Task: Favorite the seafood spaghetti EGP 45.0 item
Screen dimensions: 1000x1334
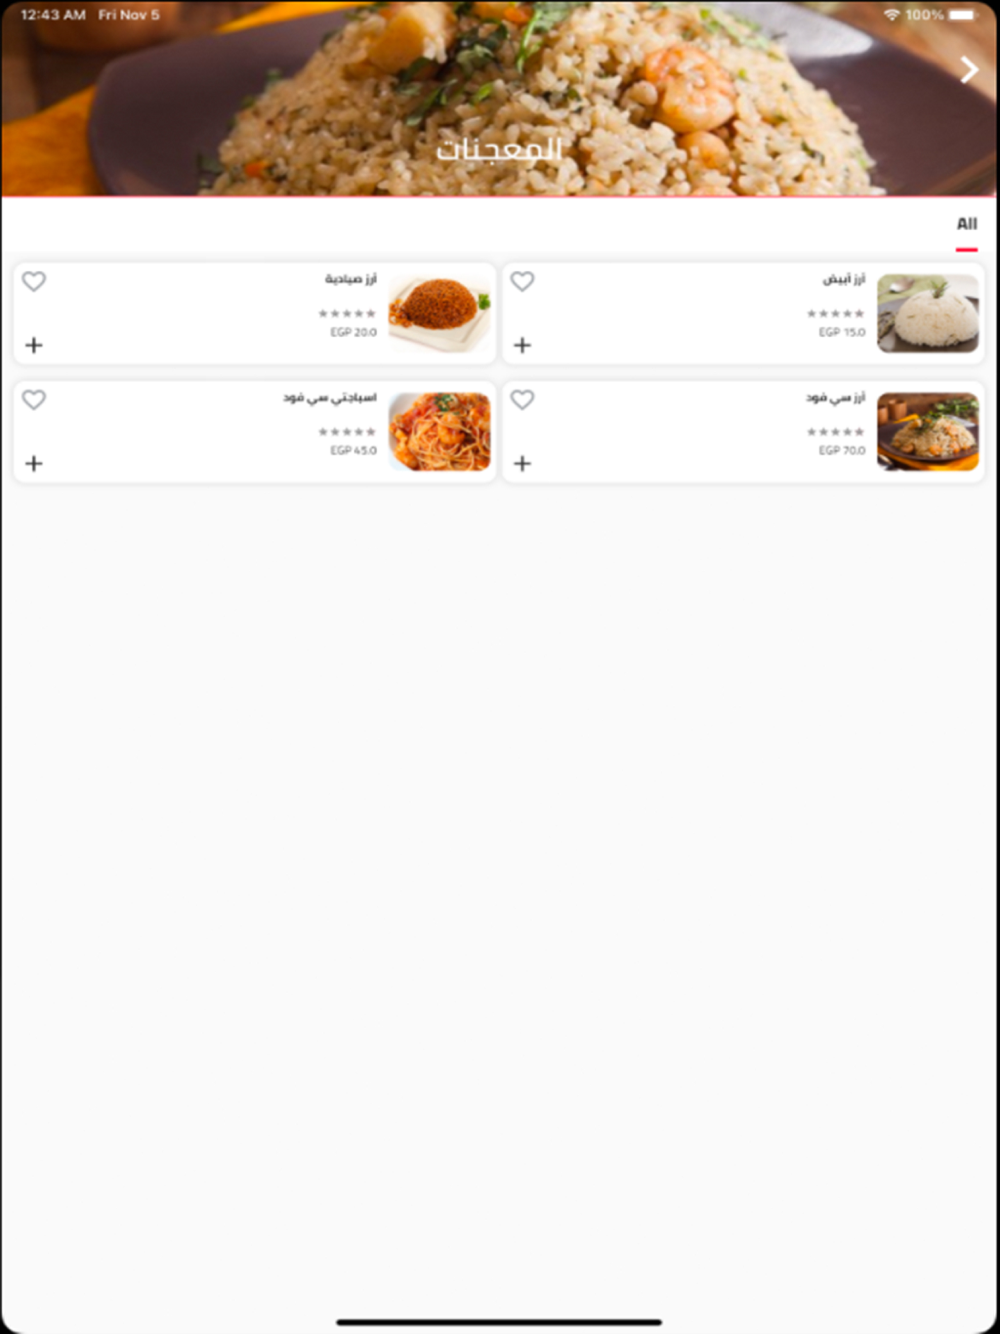Action: pos(34,400)
